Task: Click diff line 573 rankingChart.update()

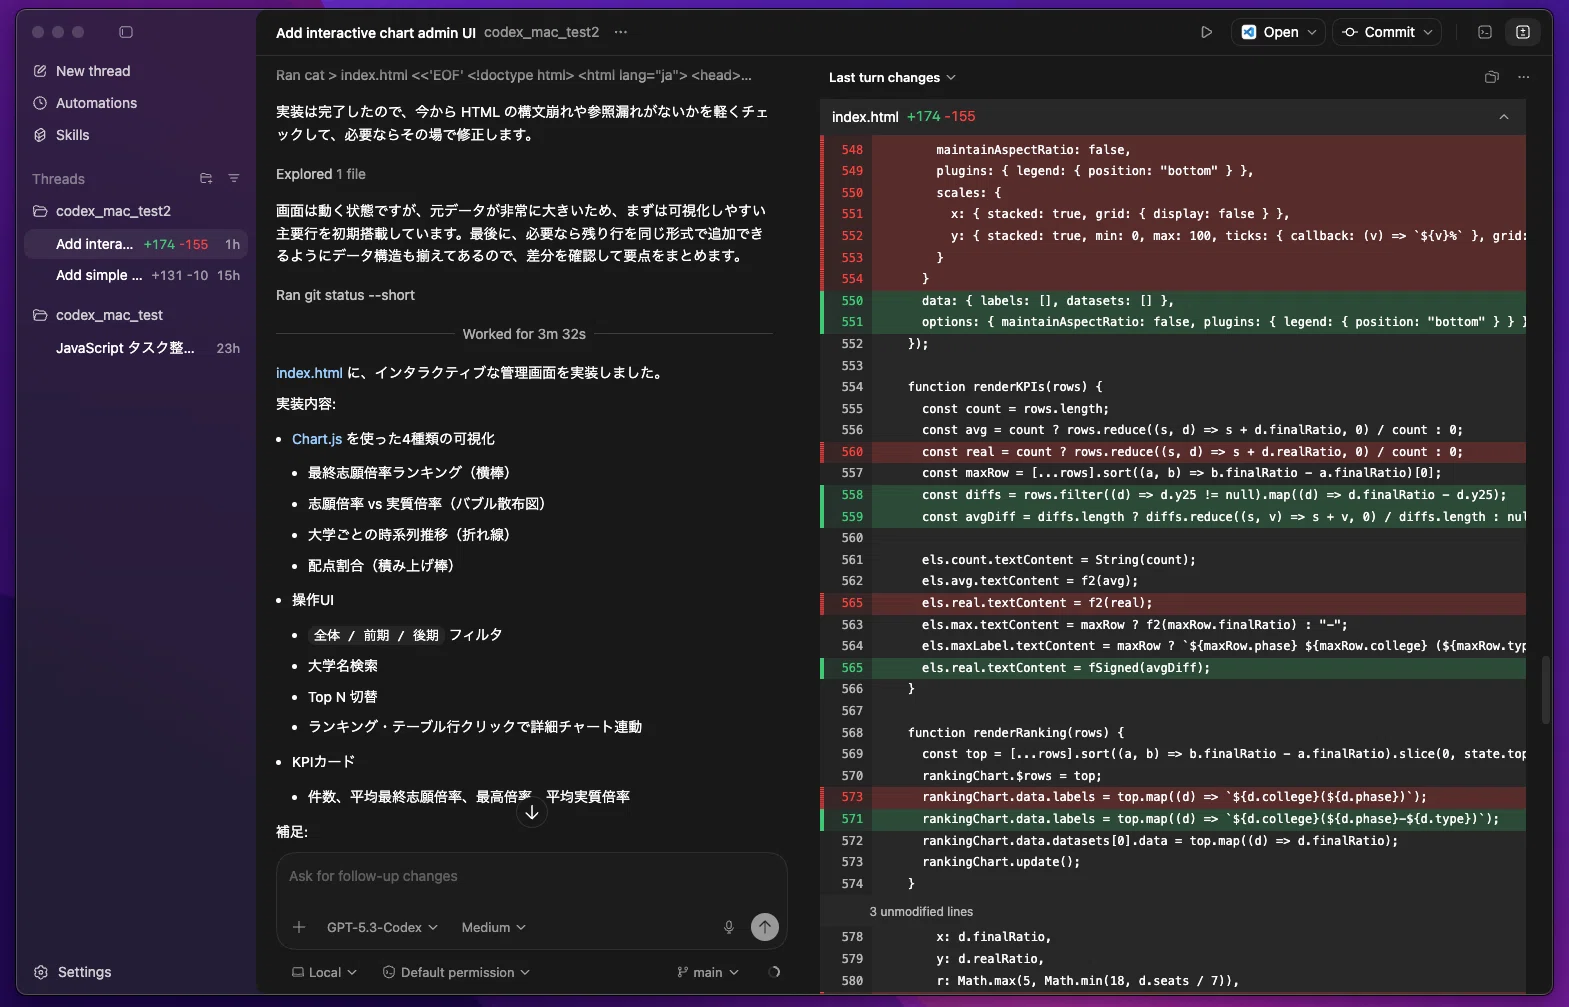Action: point(1173,862)
